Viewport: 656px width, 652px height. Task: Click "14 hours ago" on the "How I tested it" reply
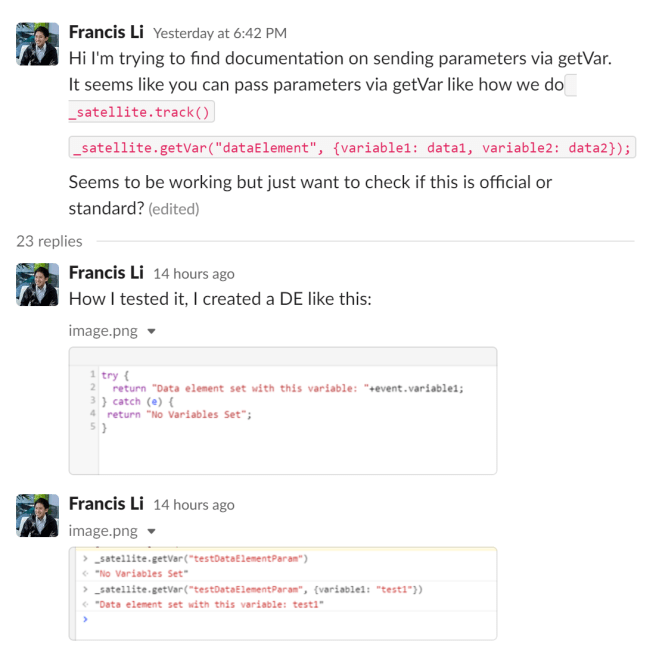coord(194,274)
